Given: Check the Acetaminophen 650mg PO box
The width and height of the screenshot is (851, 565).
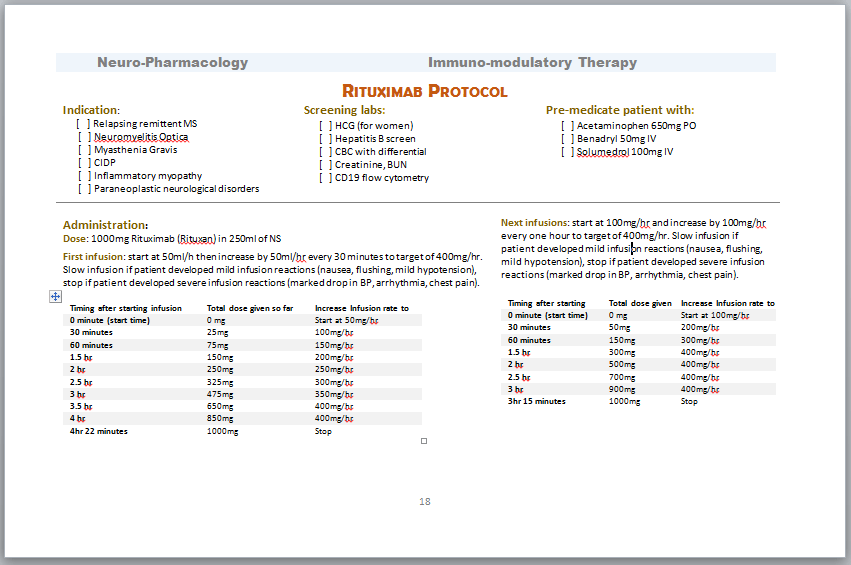Looking at the screenshot, I should pyautogui.click(x=567, y=126).
